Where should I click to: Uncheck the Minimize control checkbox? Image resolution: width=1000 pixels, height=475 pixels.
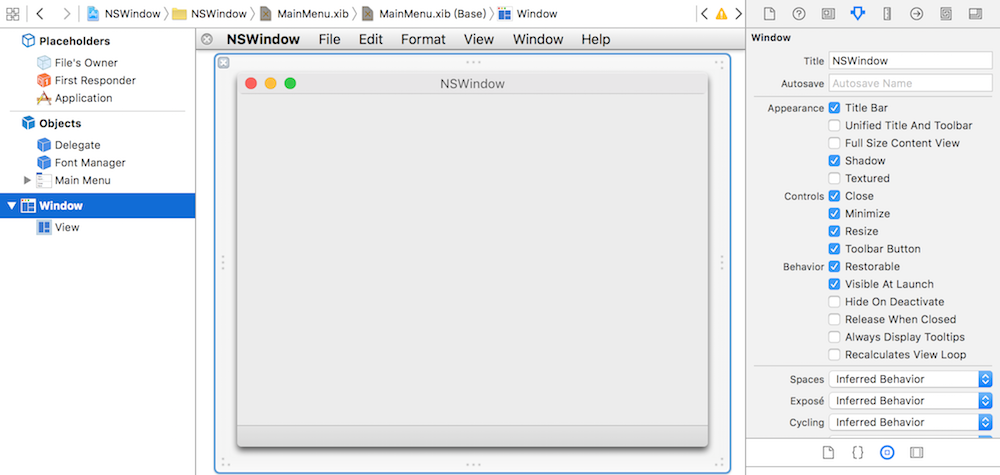(834, 214)
